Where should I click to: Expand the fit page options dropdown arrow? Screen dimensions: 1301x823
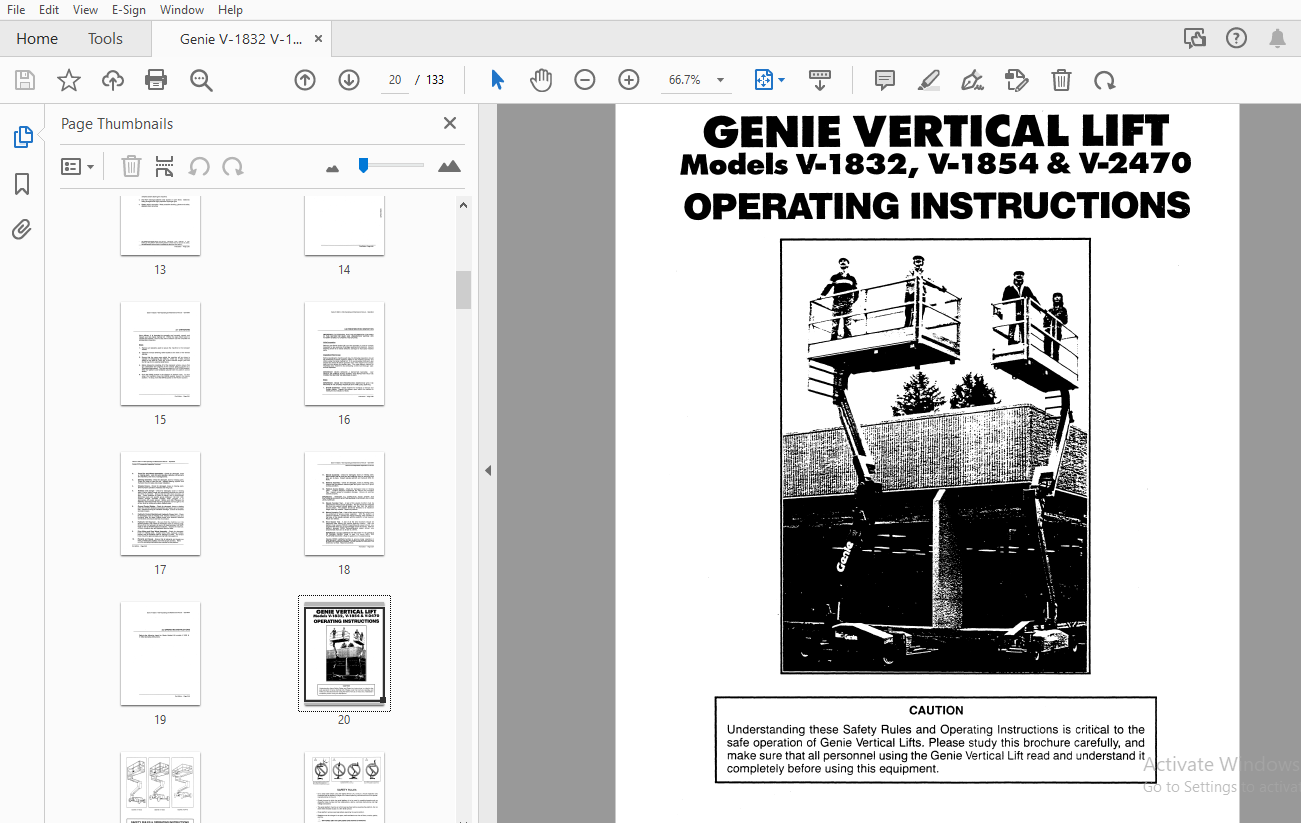click(x=782, y=80)
